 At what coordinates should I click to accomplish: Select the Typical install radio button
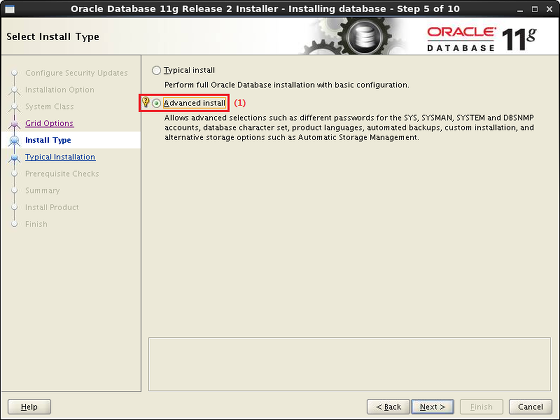[156, 70]
